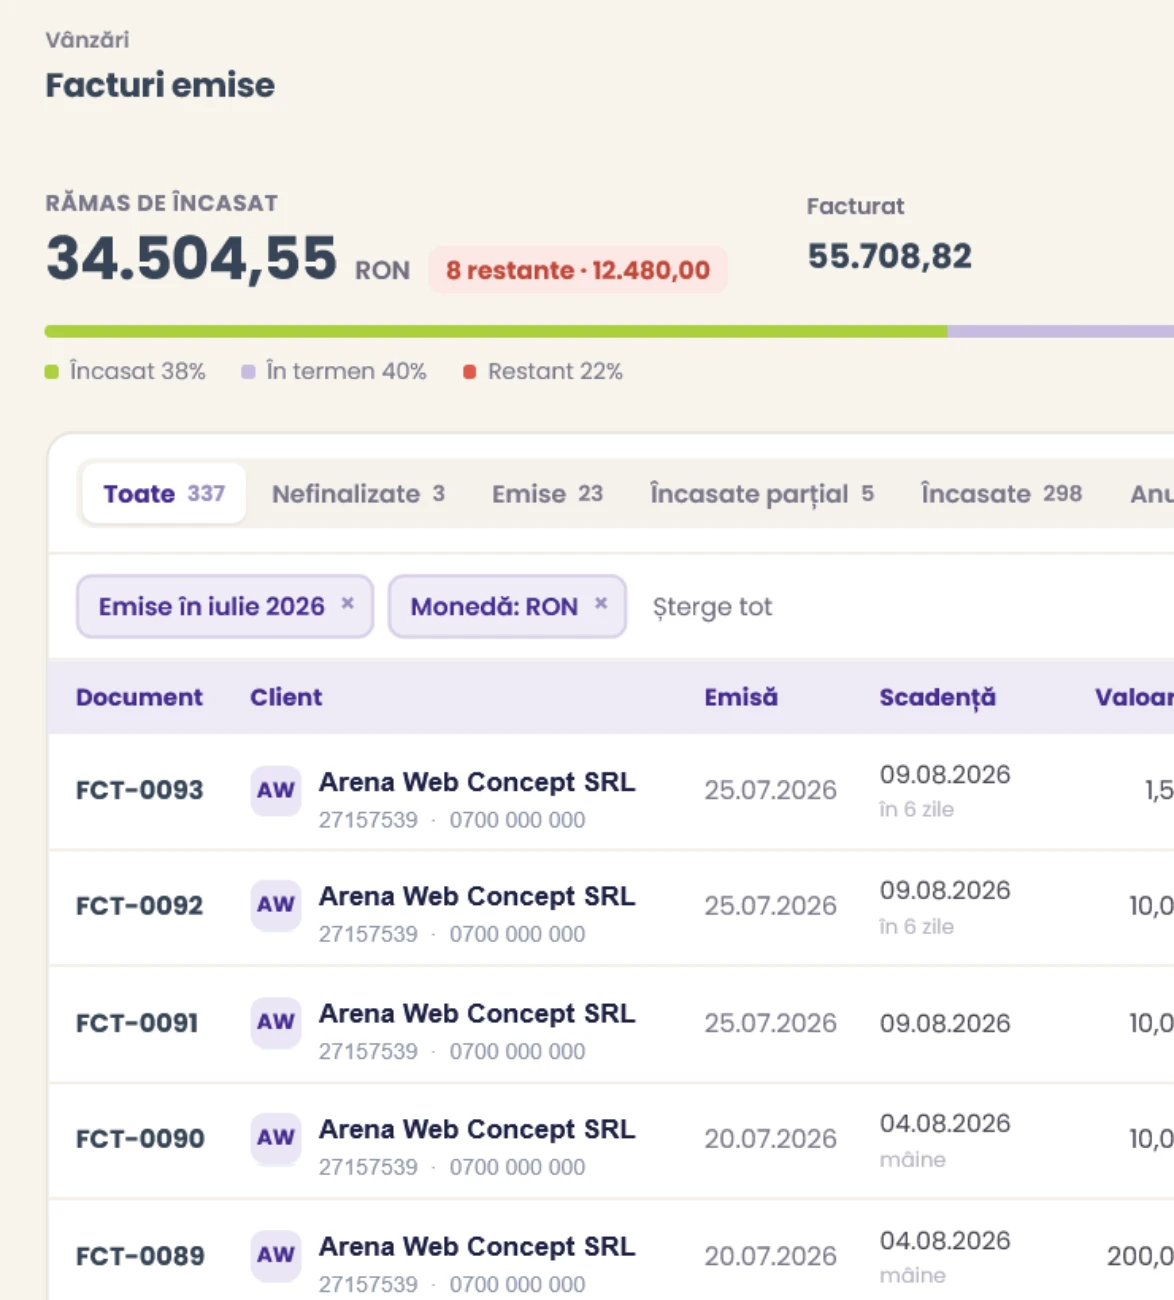The height and width of the screenshot is (1300, 1174).
Task: Click the 34.504,55 outstanding amount
Action: pos(192,258)
